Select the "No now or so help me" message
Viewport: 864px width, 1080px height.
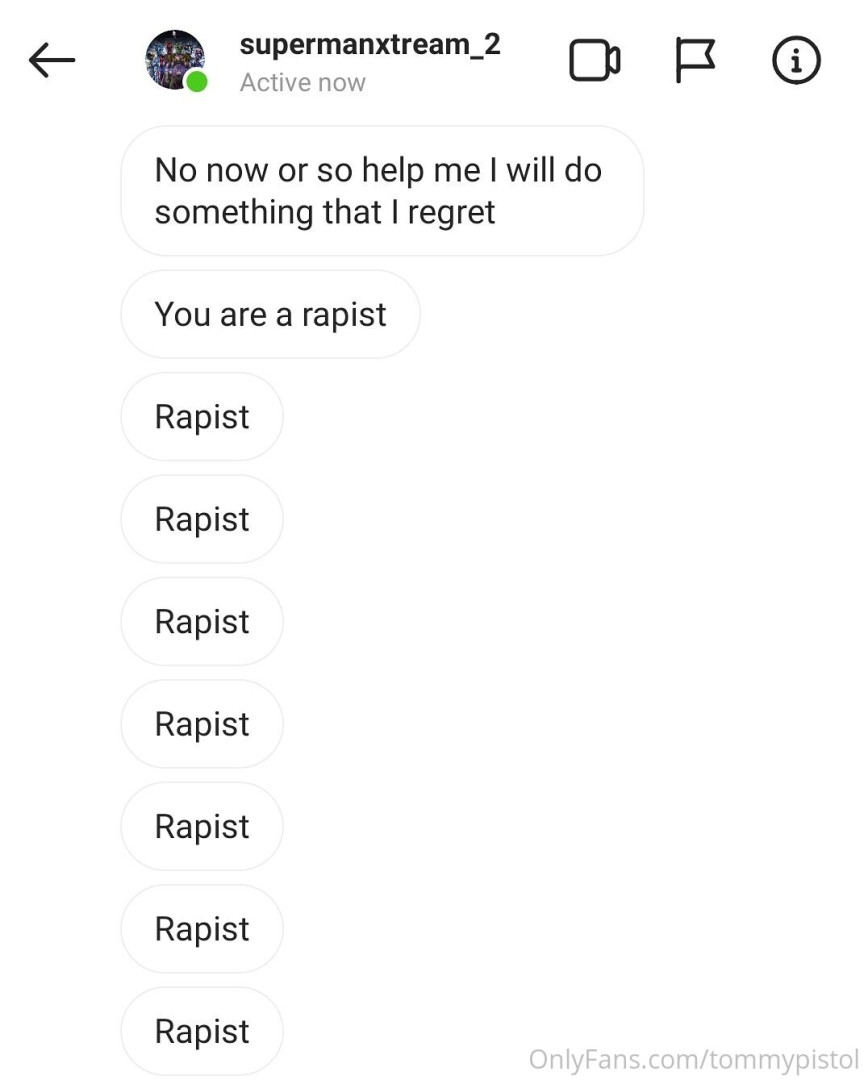(380, 190)
